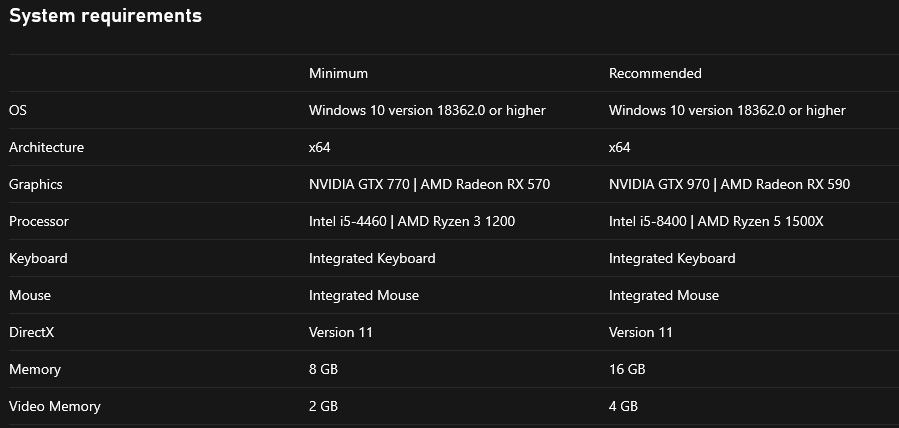Click the 4 GB recommended video memory value
899x428 pixels.
(623, 406)
